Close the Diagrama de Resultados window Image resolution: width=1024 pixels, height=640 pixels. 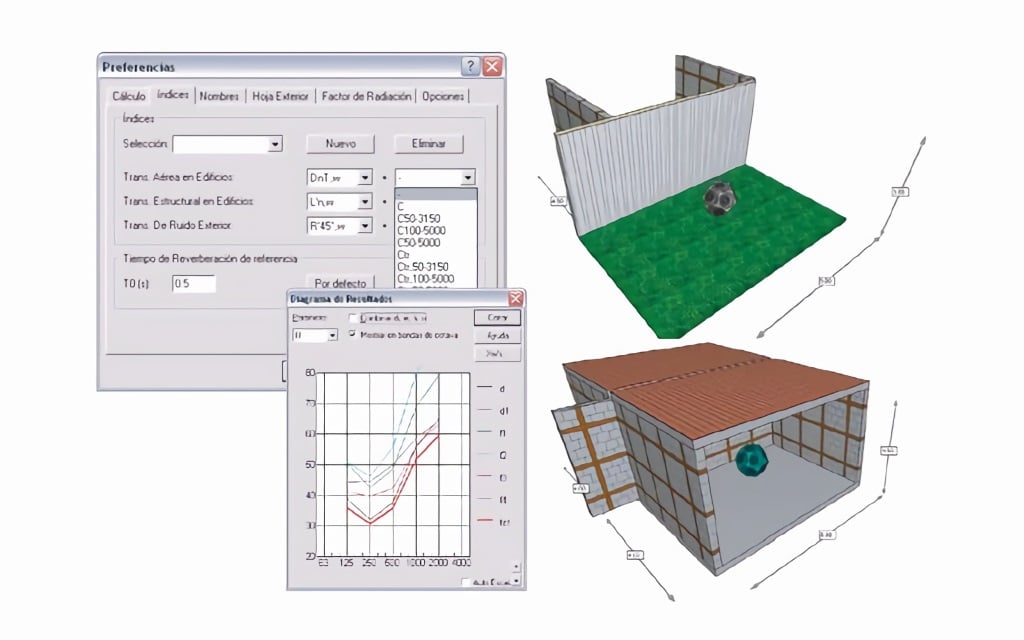point(515,298)
